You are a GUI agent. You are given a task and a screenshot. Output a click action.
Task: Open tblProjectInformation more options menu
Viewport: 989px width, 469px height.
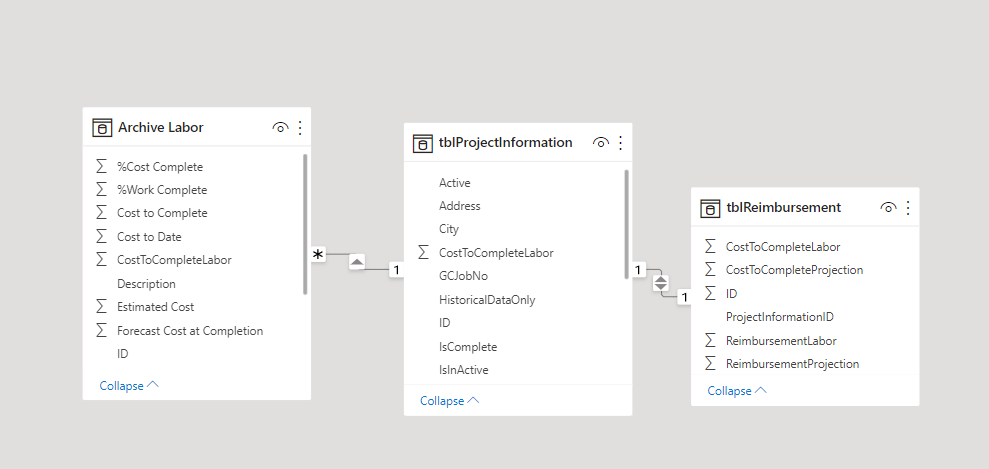[x=621, y=143]
